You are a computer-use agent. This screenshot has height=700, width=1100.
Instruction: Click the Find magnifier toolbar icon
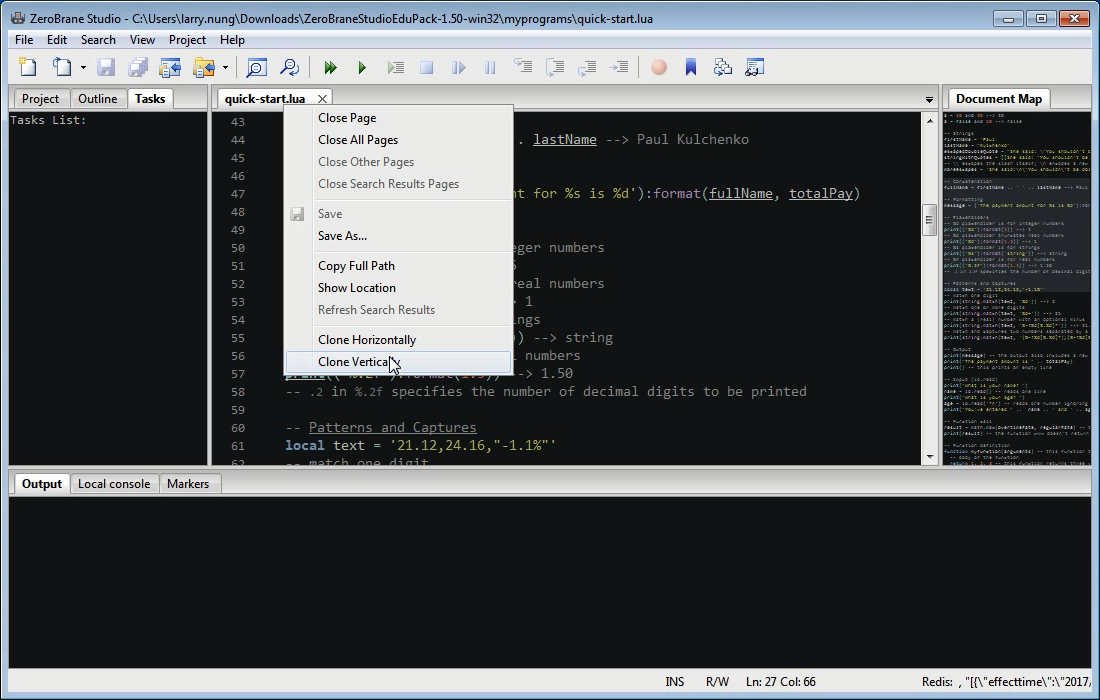click(257, 67)
